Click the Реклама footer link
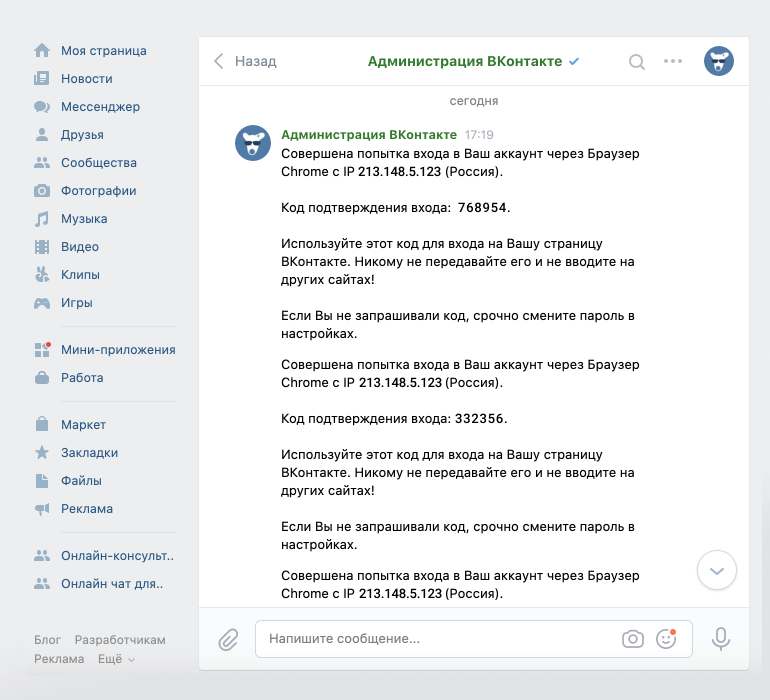 point(59,659)
